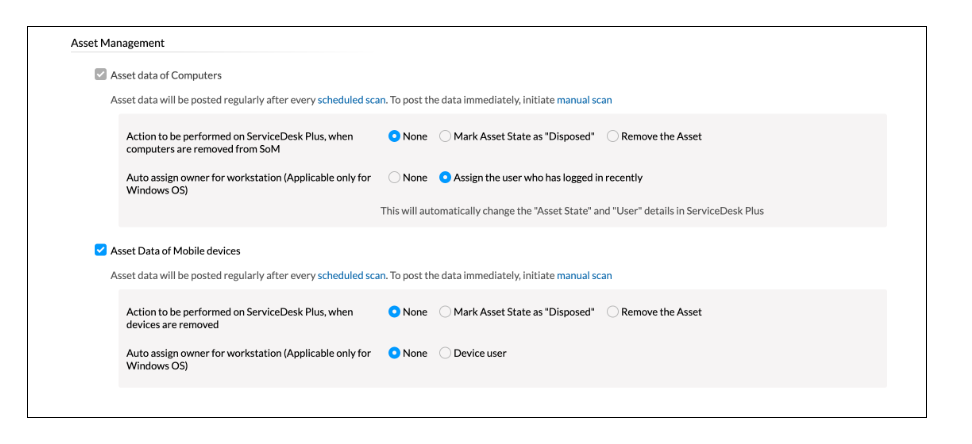The image size is (972, 444).
Task: Open manual scan link under Computers asset data
Action: point(584,100)
